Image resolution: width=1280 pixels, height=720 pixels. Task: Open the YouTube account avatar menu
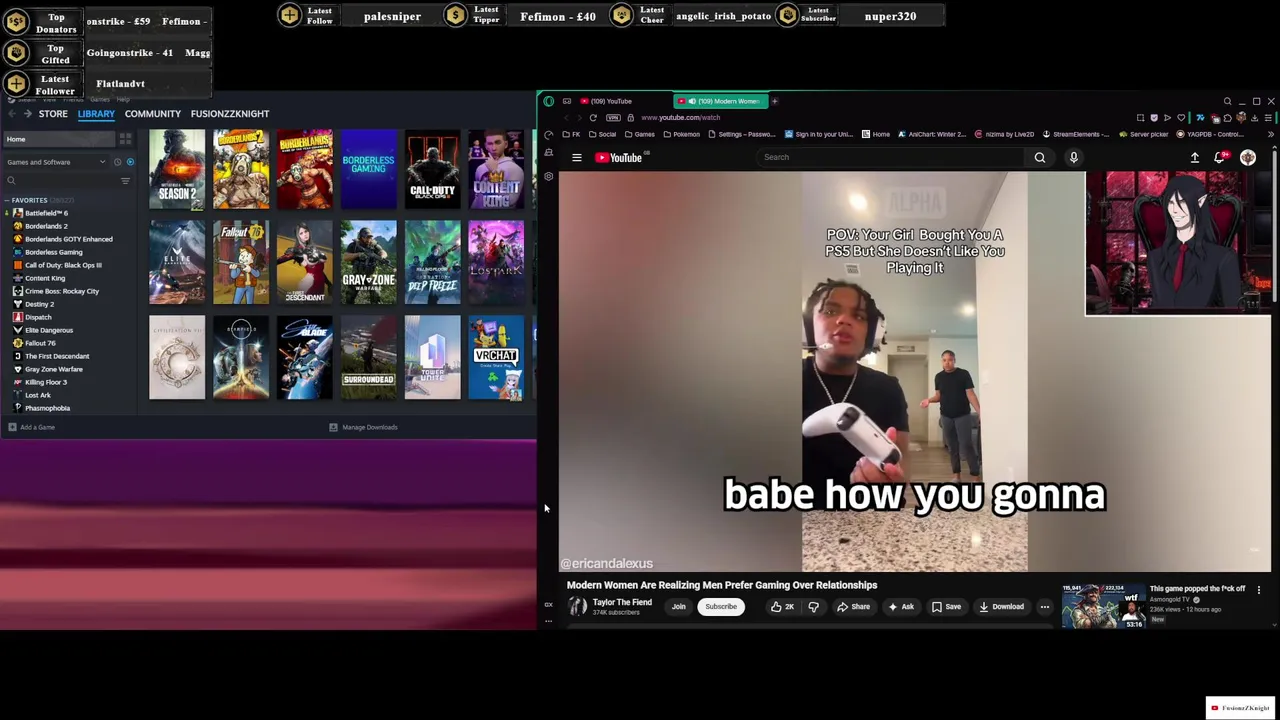click(x=1248, y=157)
